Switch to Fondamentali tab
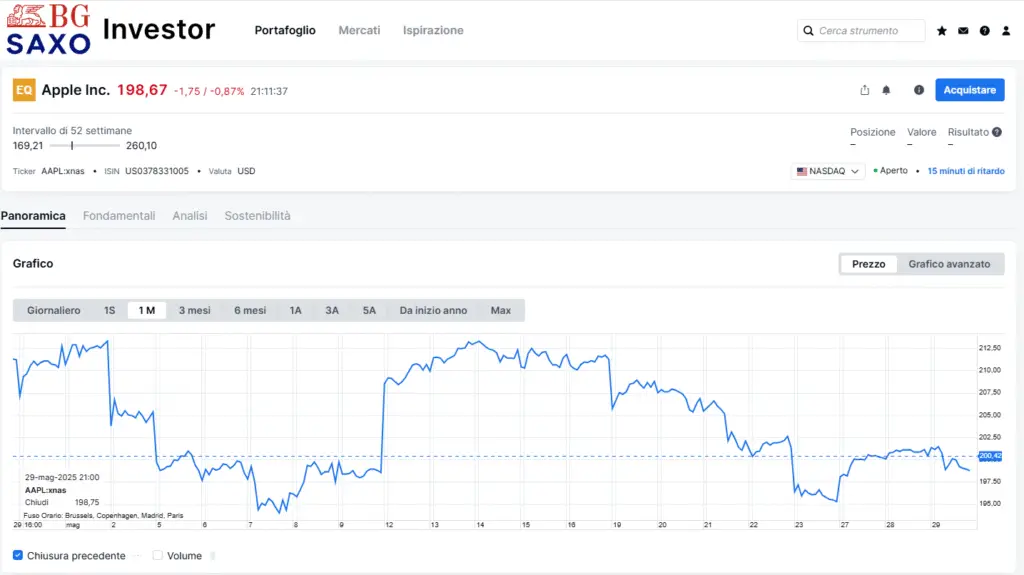Screen dimensions: 1024x575 (x=119, y=216)
